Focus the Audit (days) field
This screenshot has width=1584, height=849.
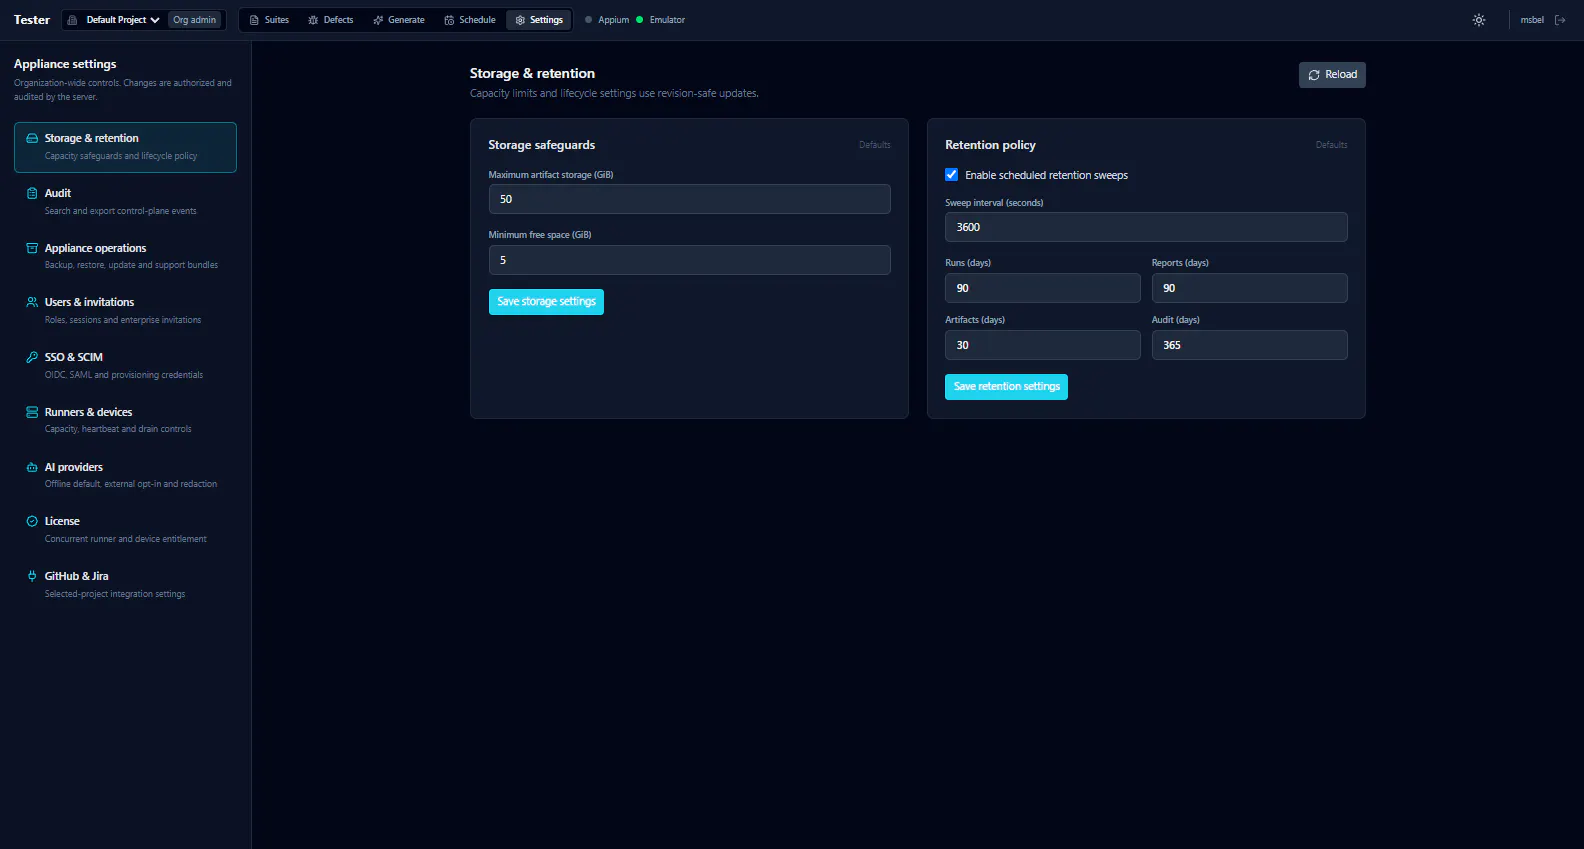pos(1249,345)
